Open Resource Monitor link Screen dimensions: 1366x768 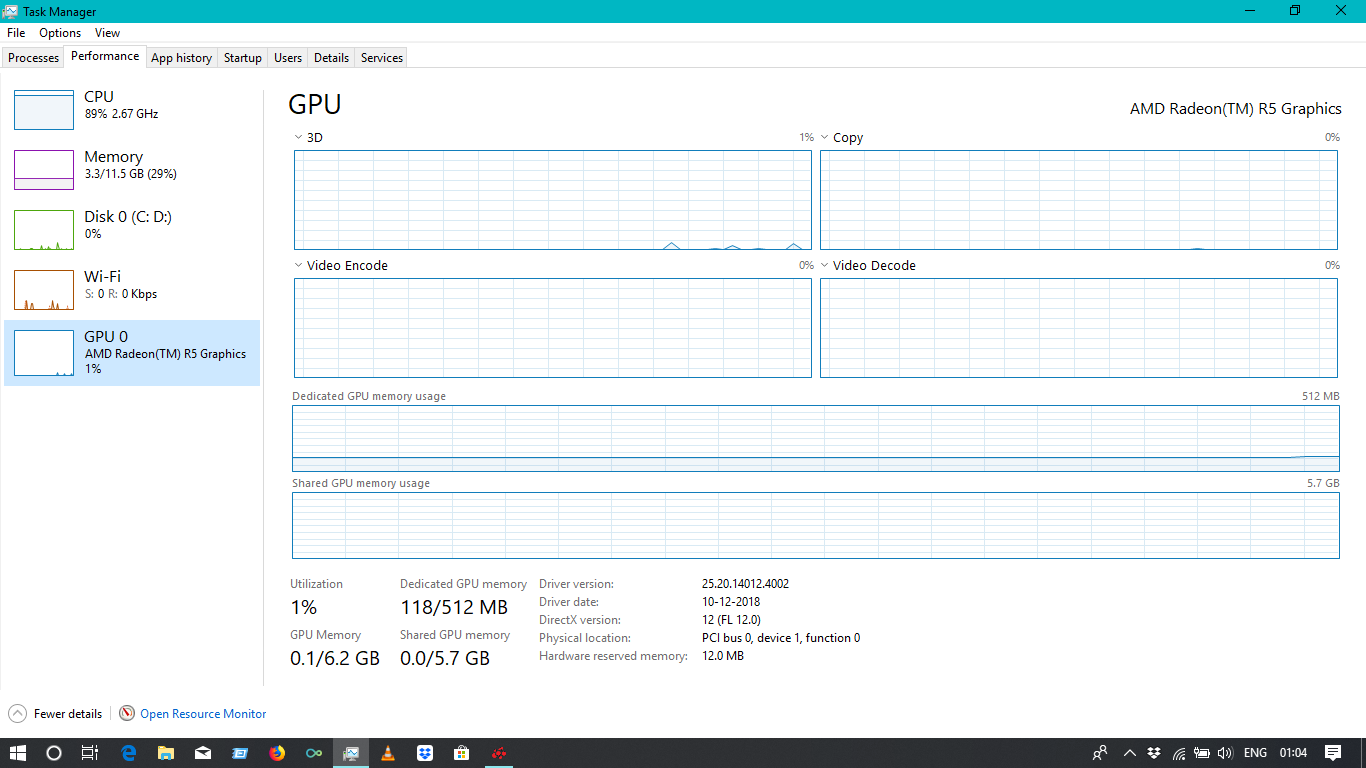pos(203,714)
